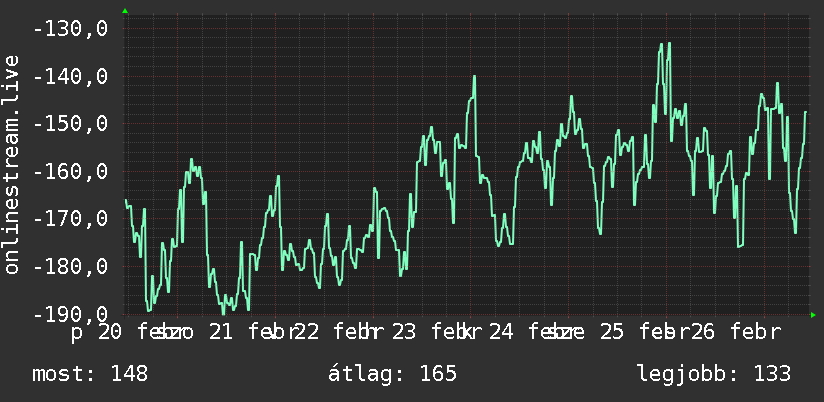Click the green arrow atop the y-axis

click(x=125, y=11)
